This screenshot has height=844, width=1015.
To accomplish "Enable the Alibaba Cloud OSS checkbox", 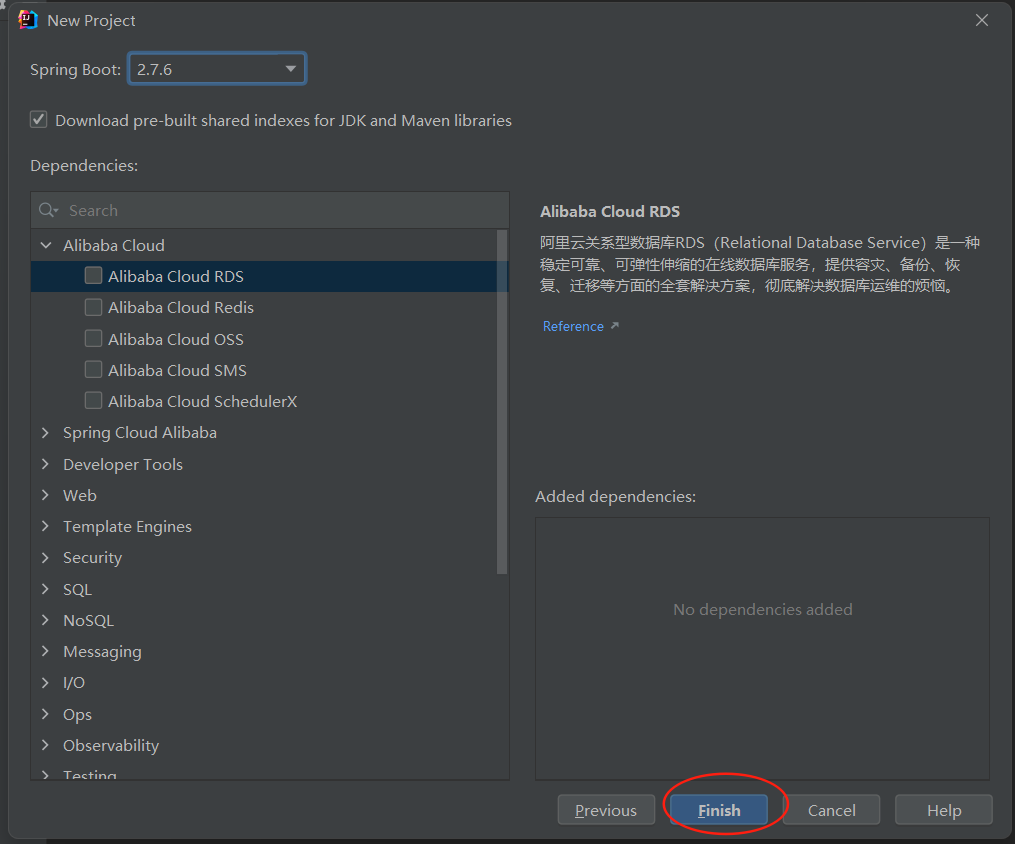I will coord(93,339).
